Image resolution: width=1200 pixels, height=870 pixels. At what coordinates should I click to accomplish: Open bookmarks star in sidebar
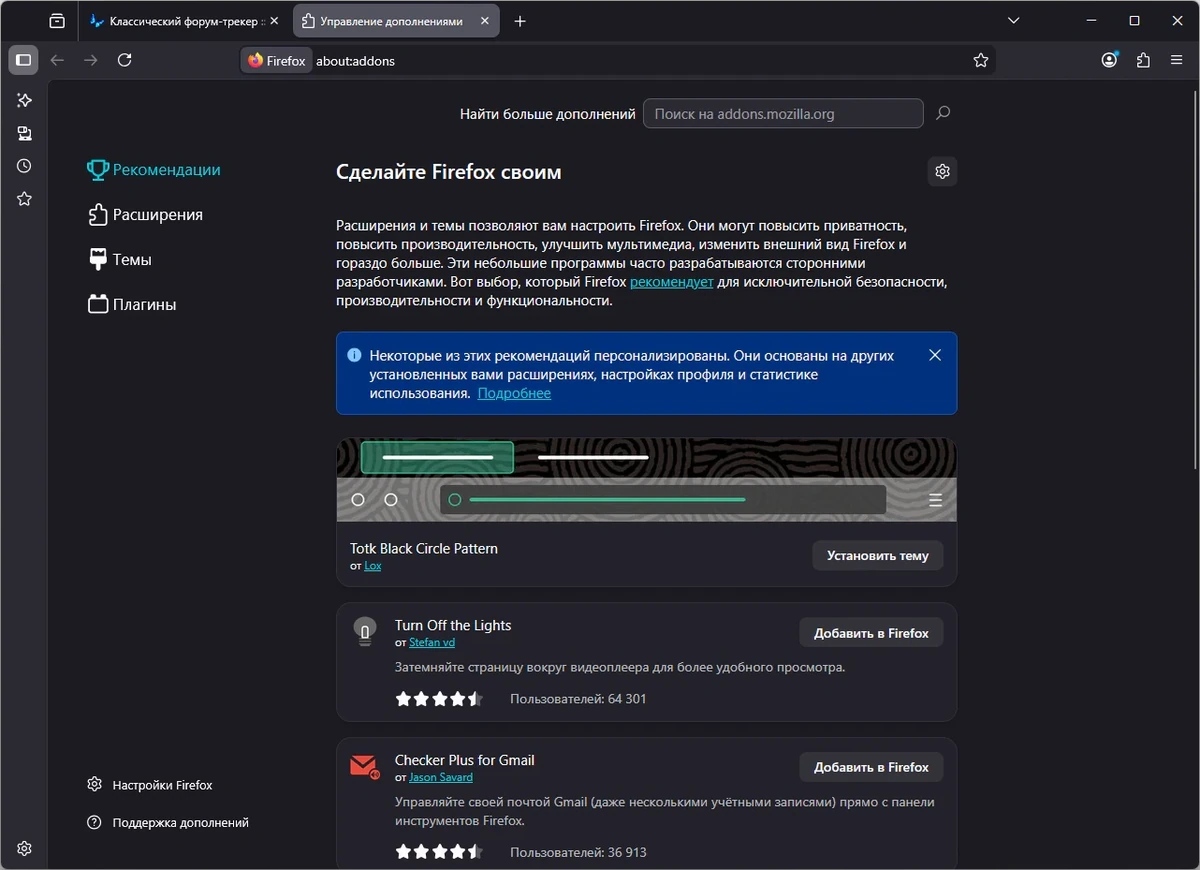click(x=24, y=199)
